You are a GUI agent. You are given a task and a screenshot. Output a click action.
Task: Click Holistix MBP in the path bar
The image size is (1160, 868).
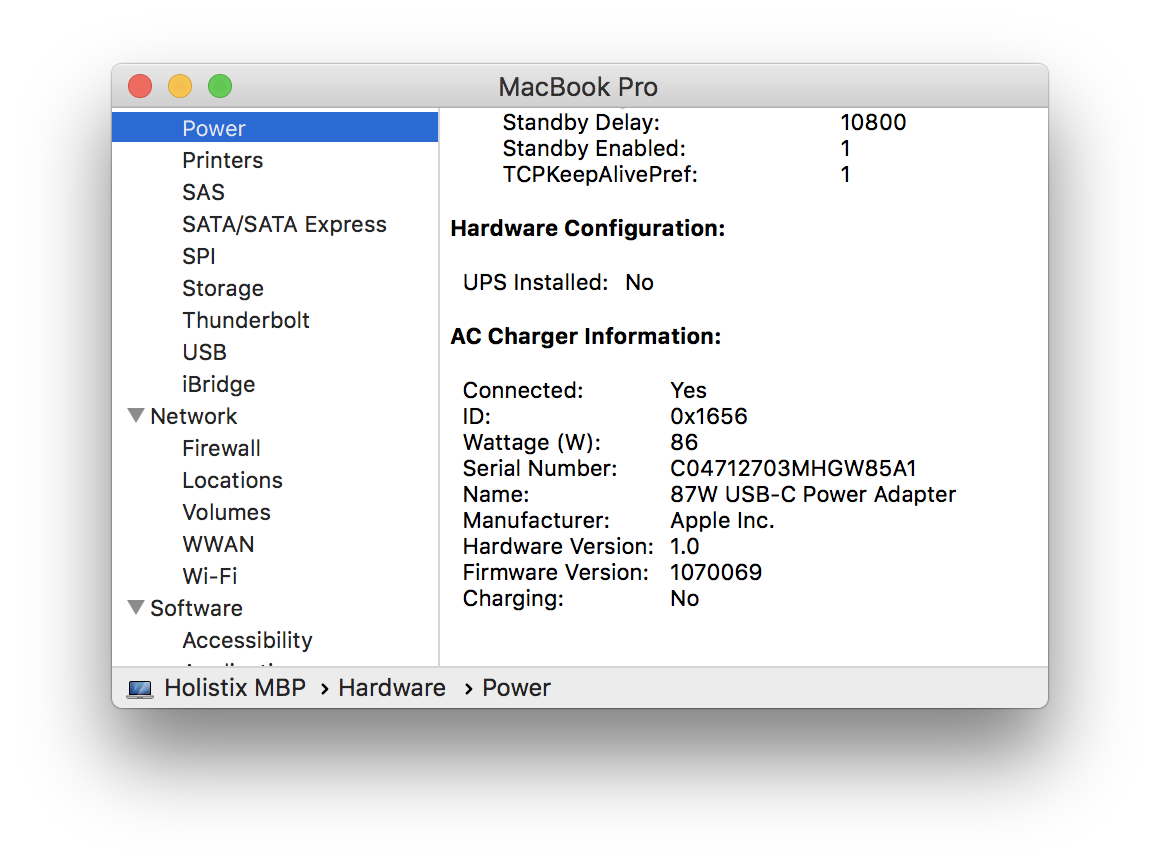click(x=235, y=688)
